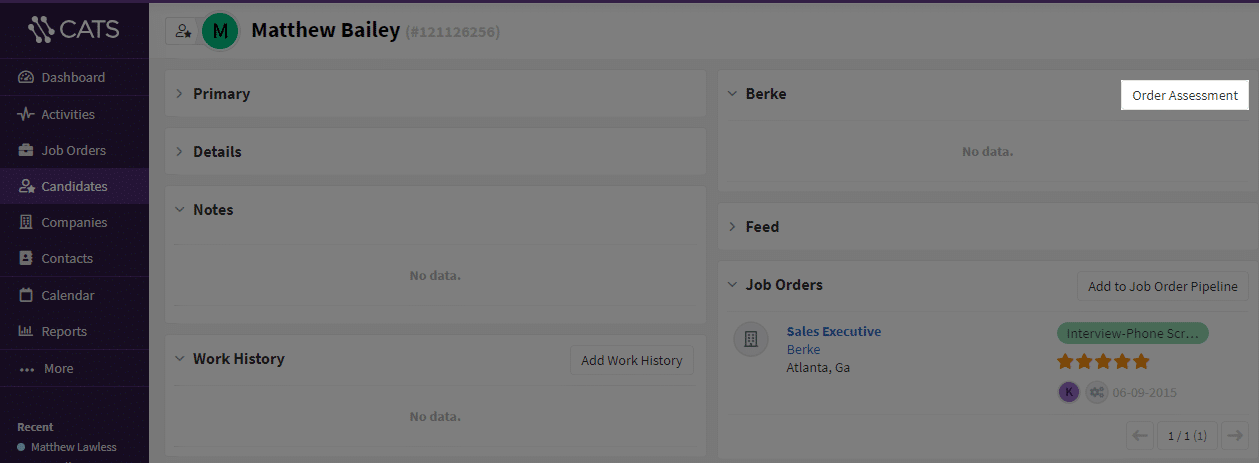
Task: Click the More ellipsis icon
Action: pyautogui.click(x=27, y=369)
